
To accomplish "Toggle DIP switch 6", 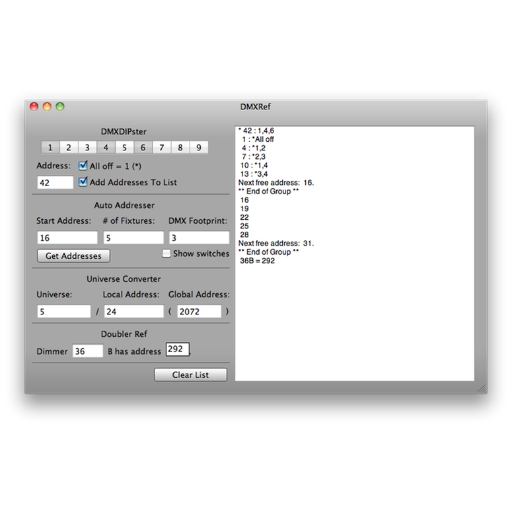I will (143, 147).
